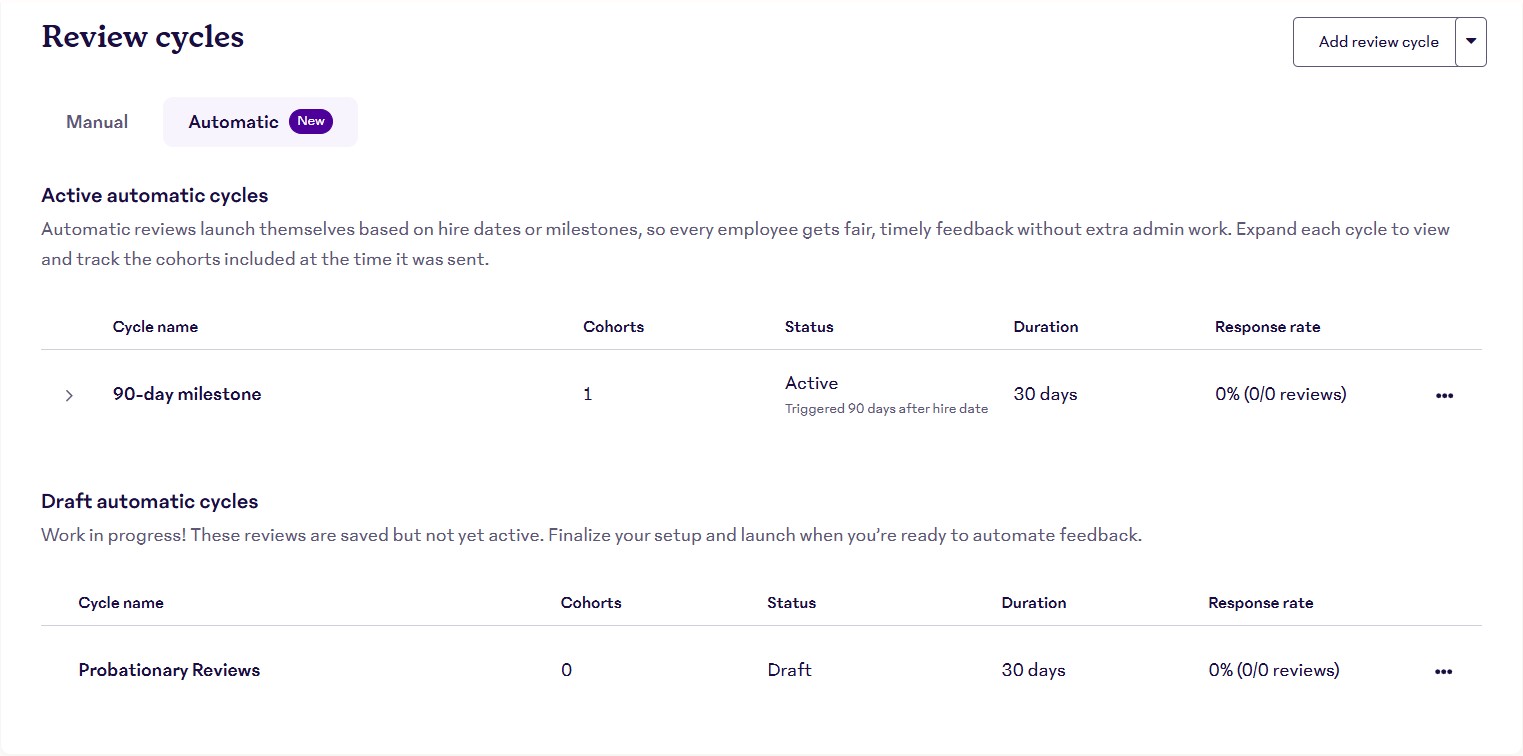Click Draft status of Probationary Reviews
The height and width of the screenshot is (756, 1523).
pos(789,670)
